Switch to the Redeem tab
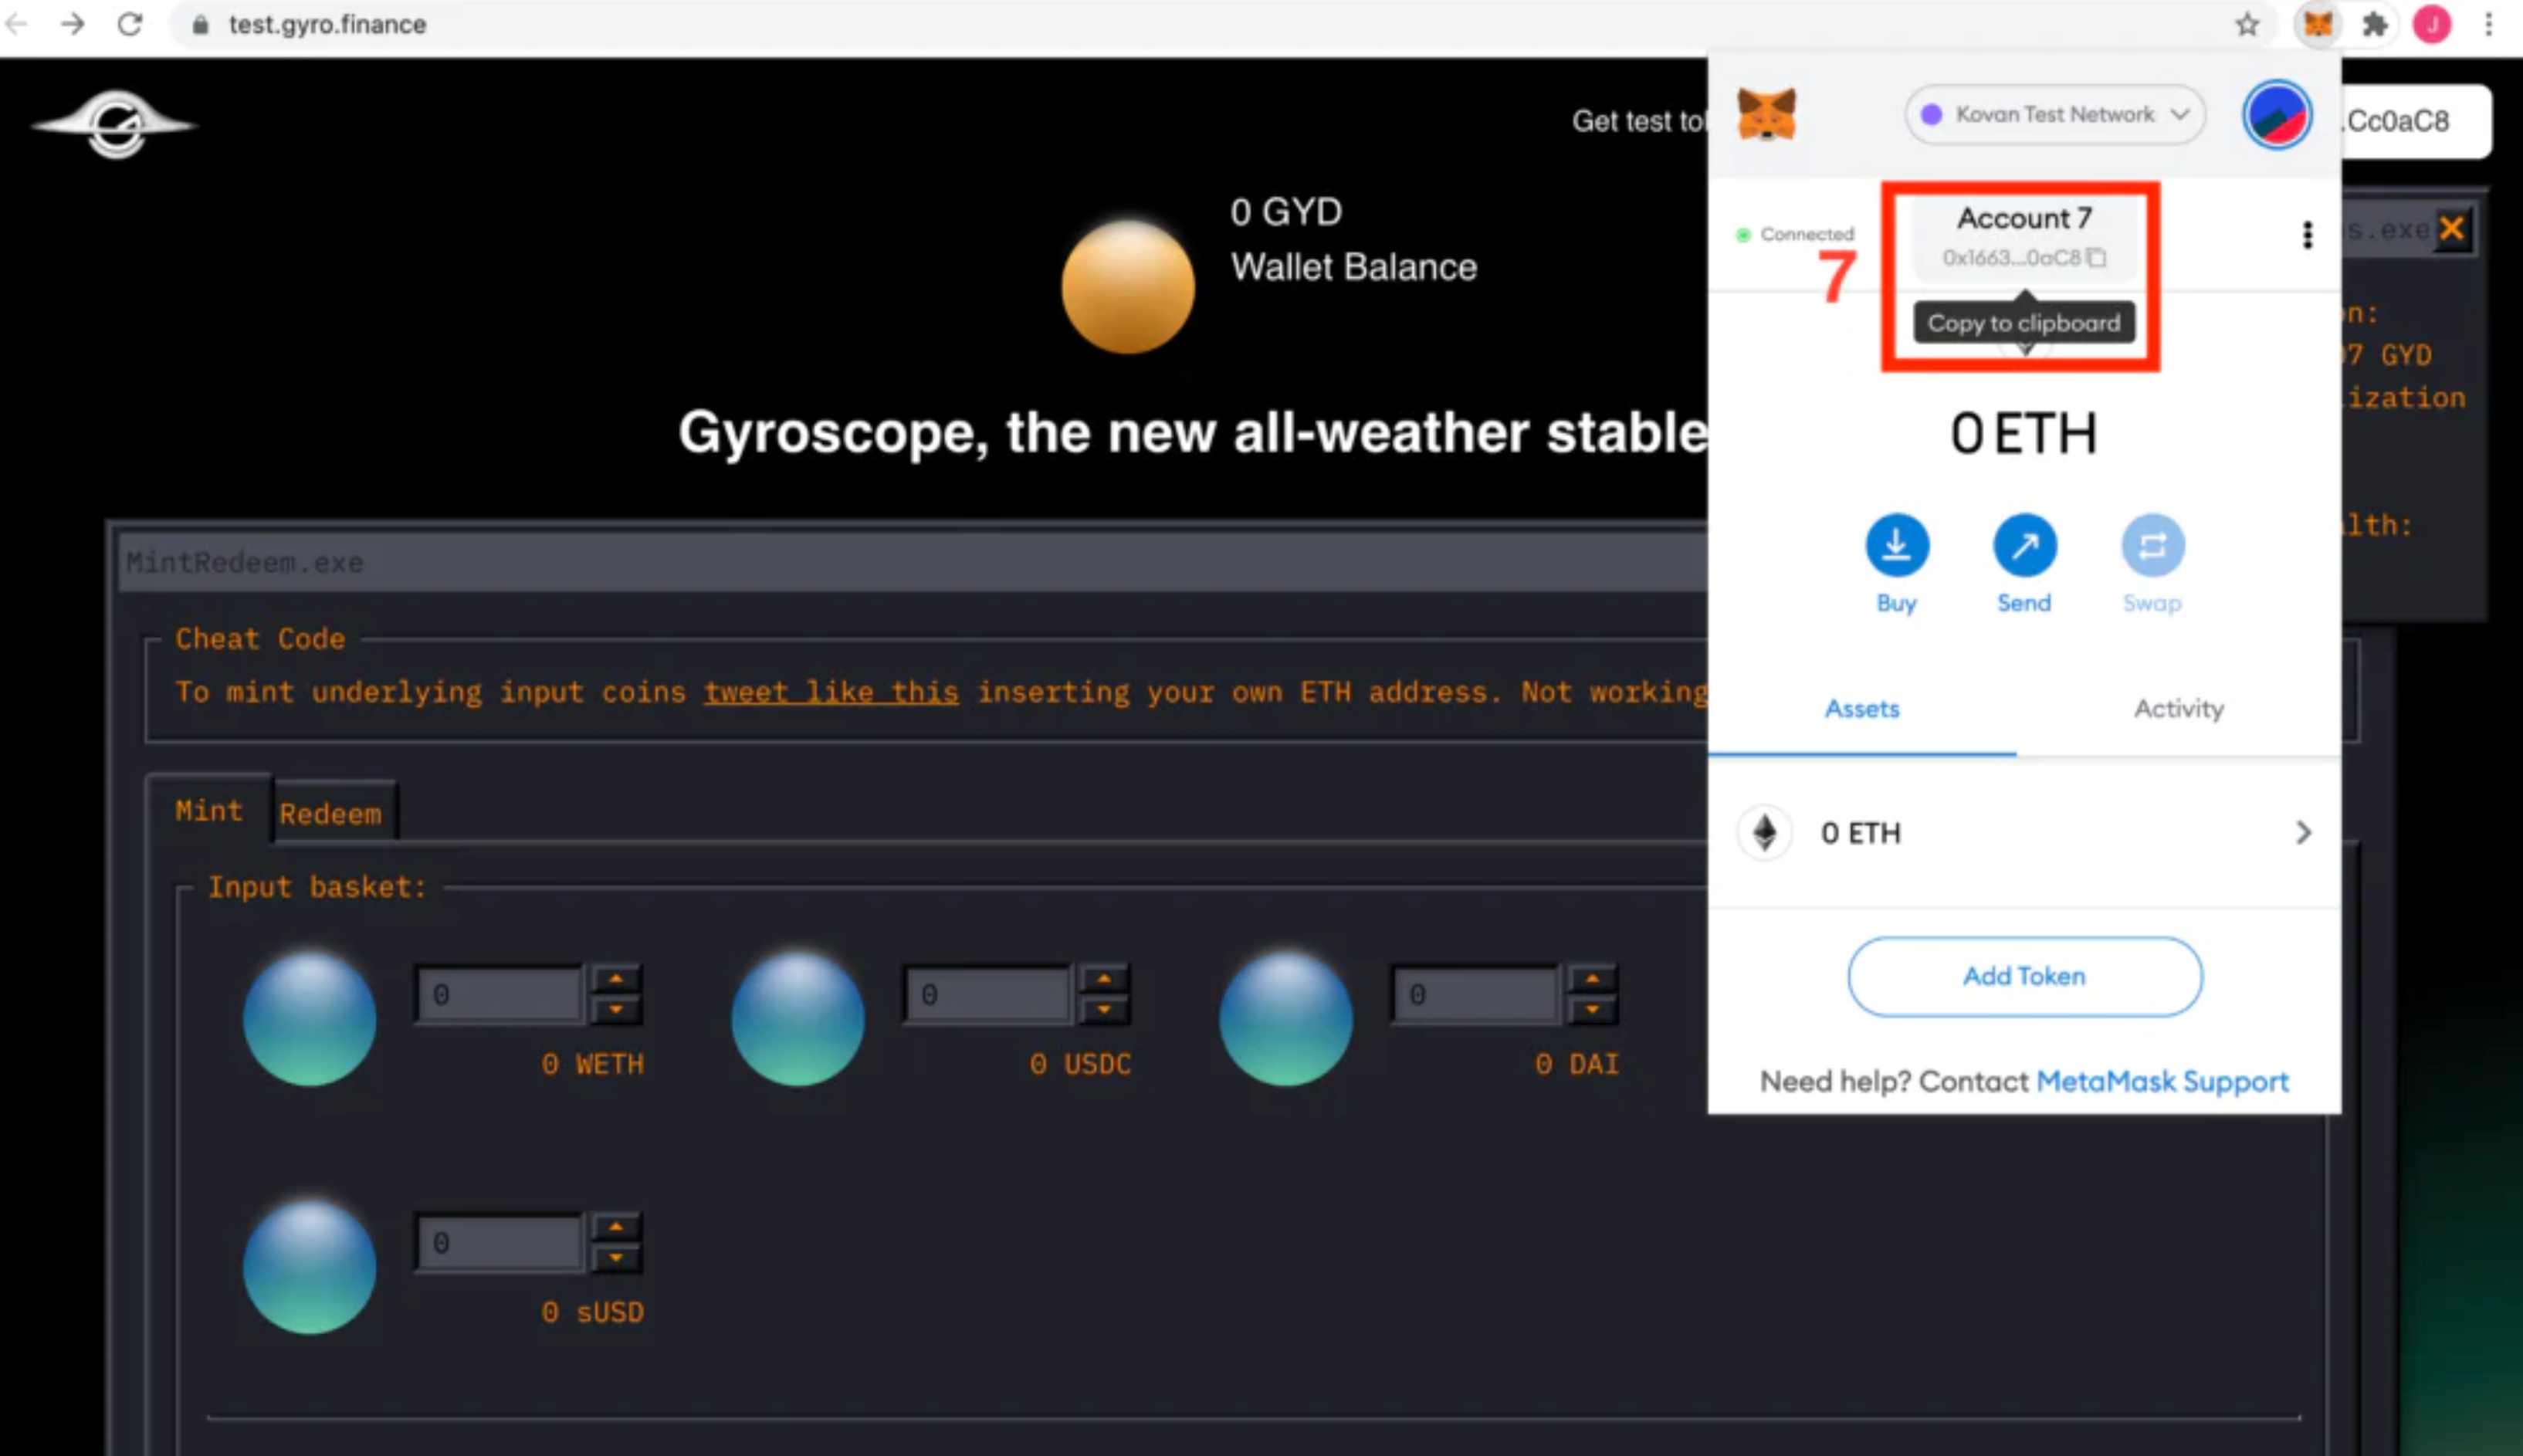The height and width of the screenshot is (1456, 2523). pos(331,813)
